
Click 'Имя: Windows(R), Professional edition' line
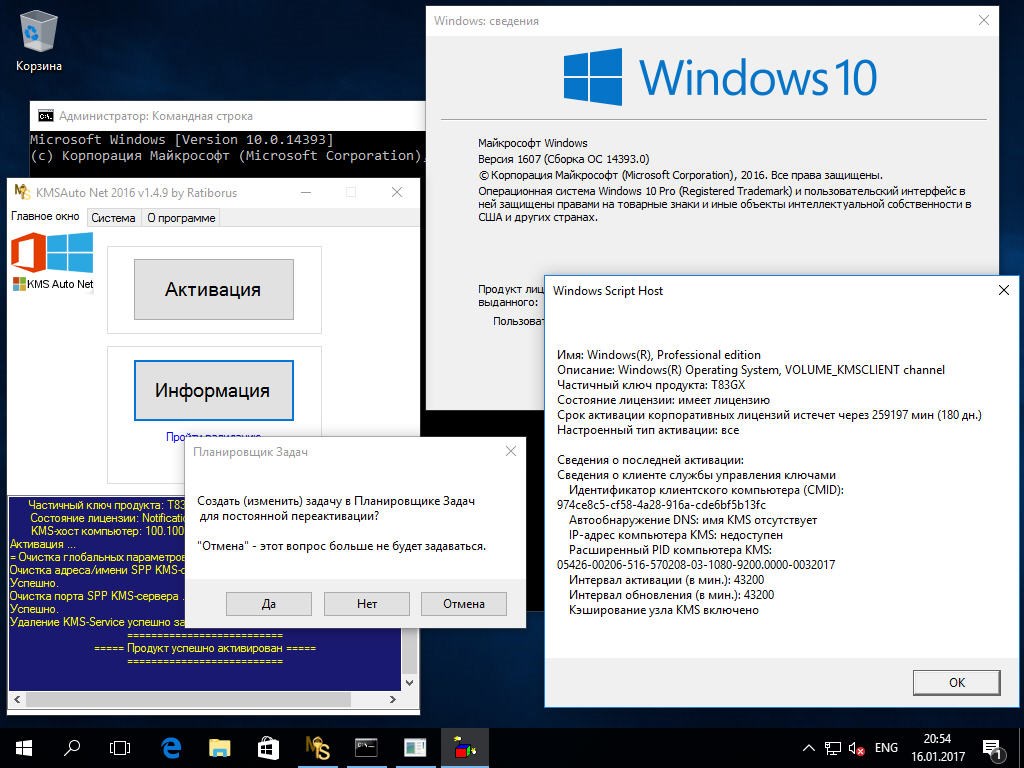659,355
